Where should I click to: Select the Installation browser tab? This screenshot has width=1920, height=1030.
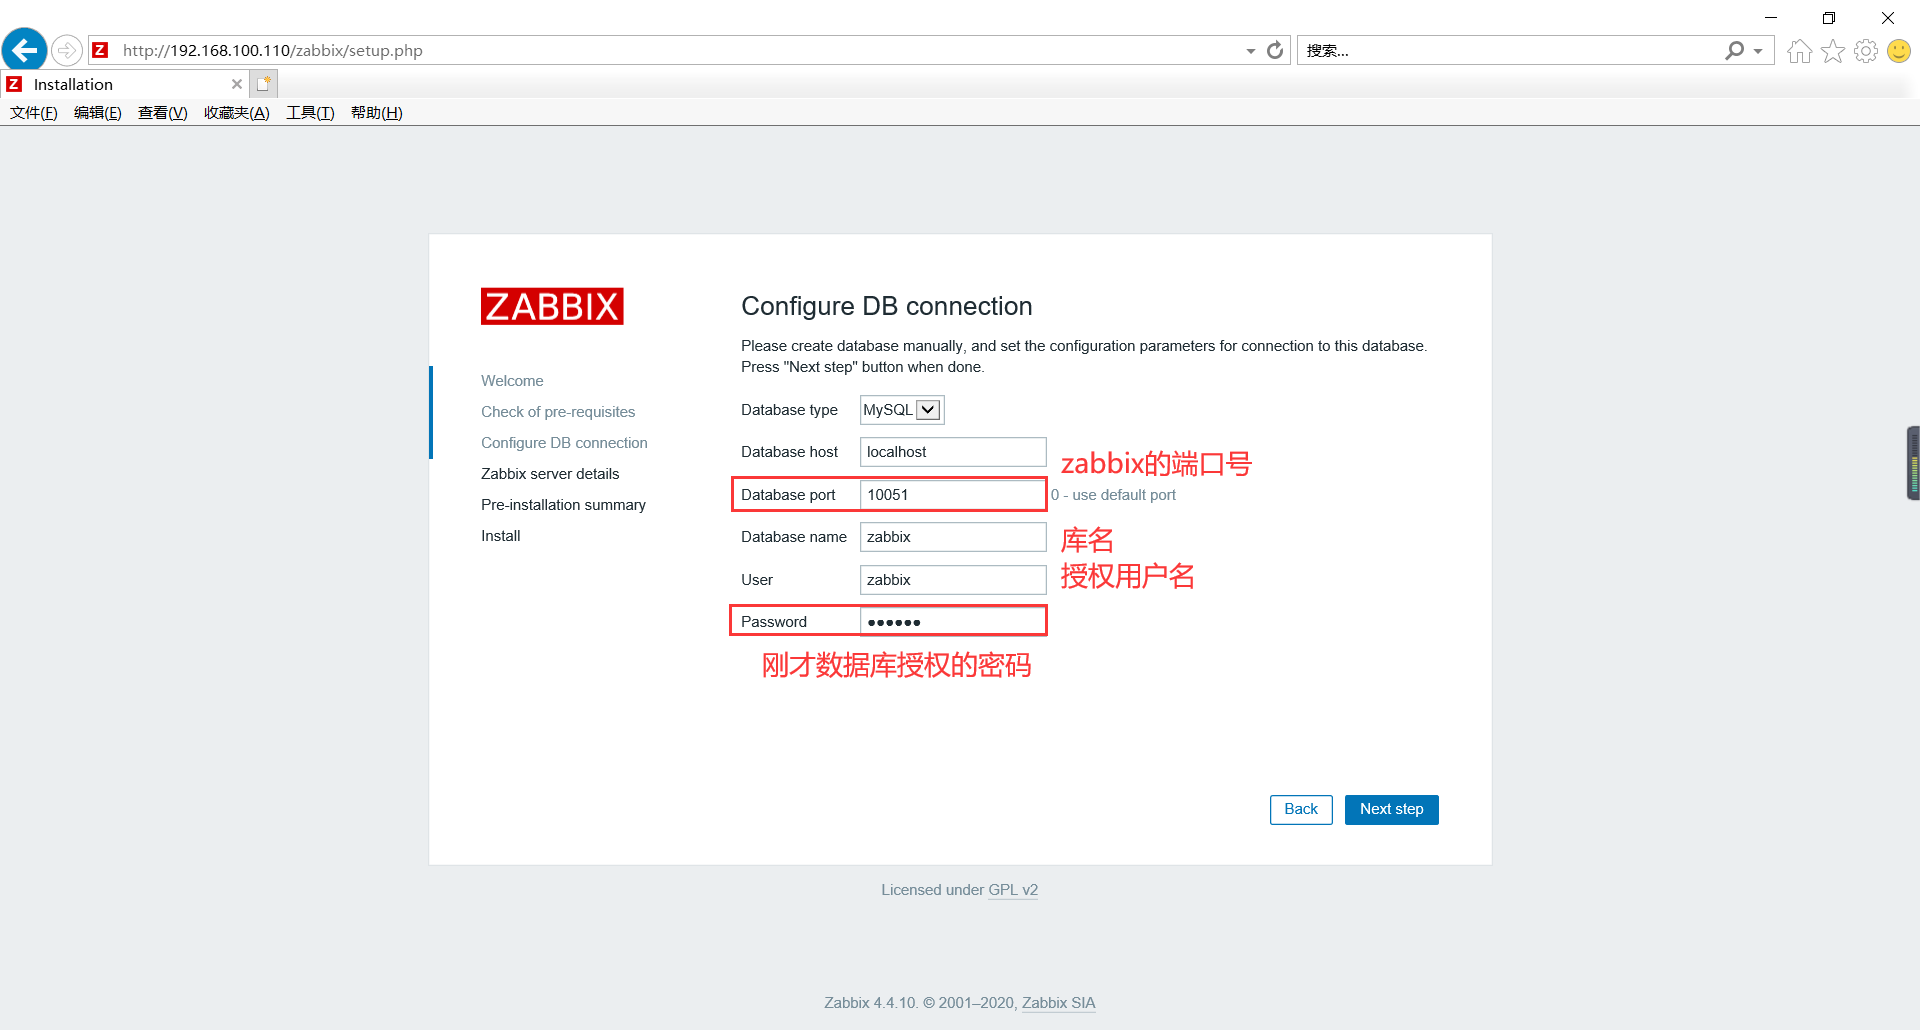point(124,84)
